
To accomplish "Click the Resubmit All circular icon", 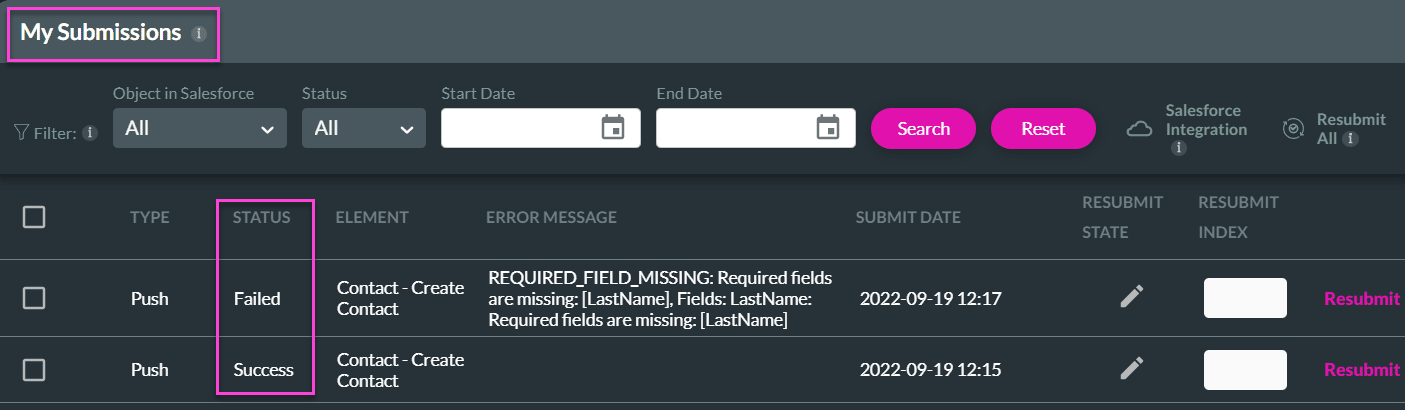I will (x=1293, y=129).
